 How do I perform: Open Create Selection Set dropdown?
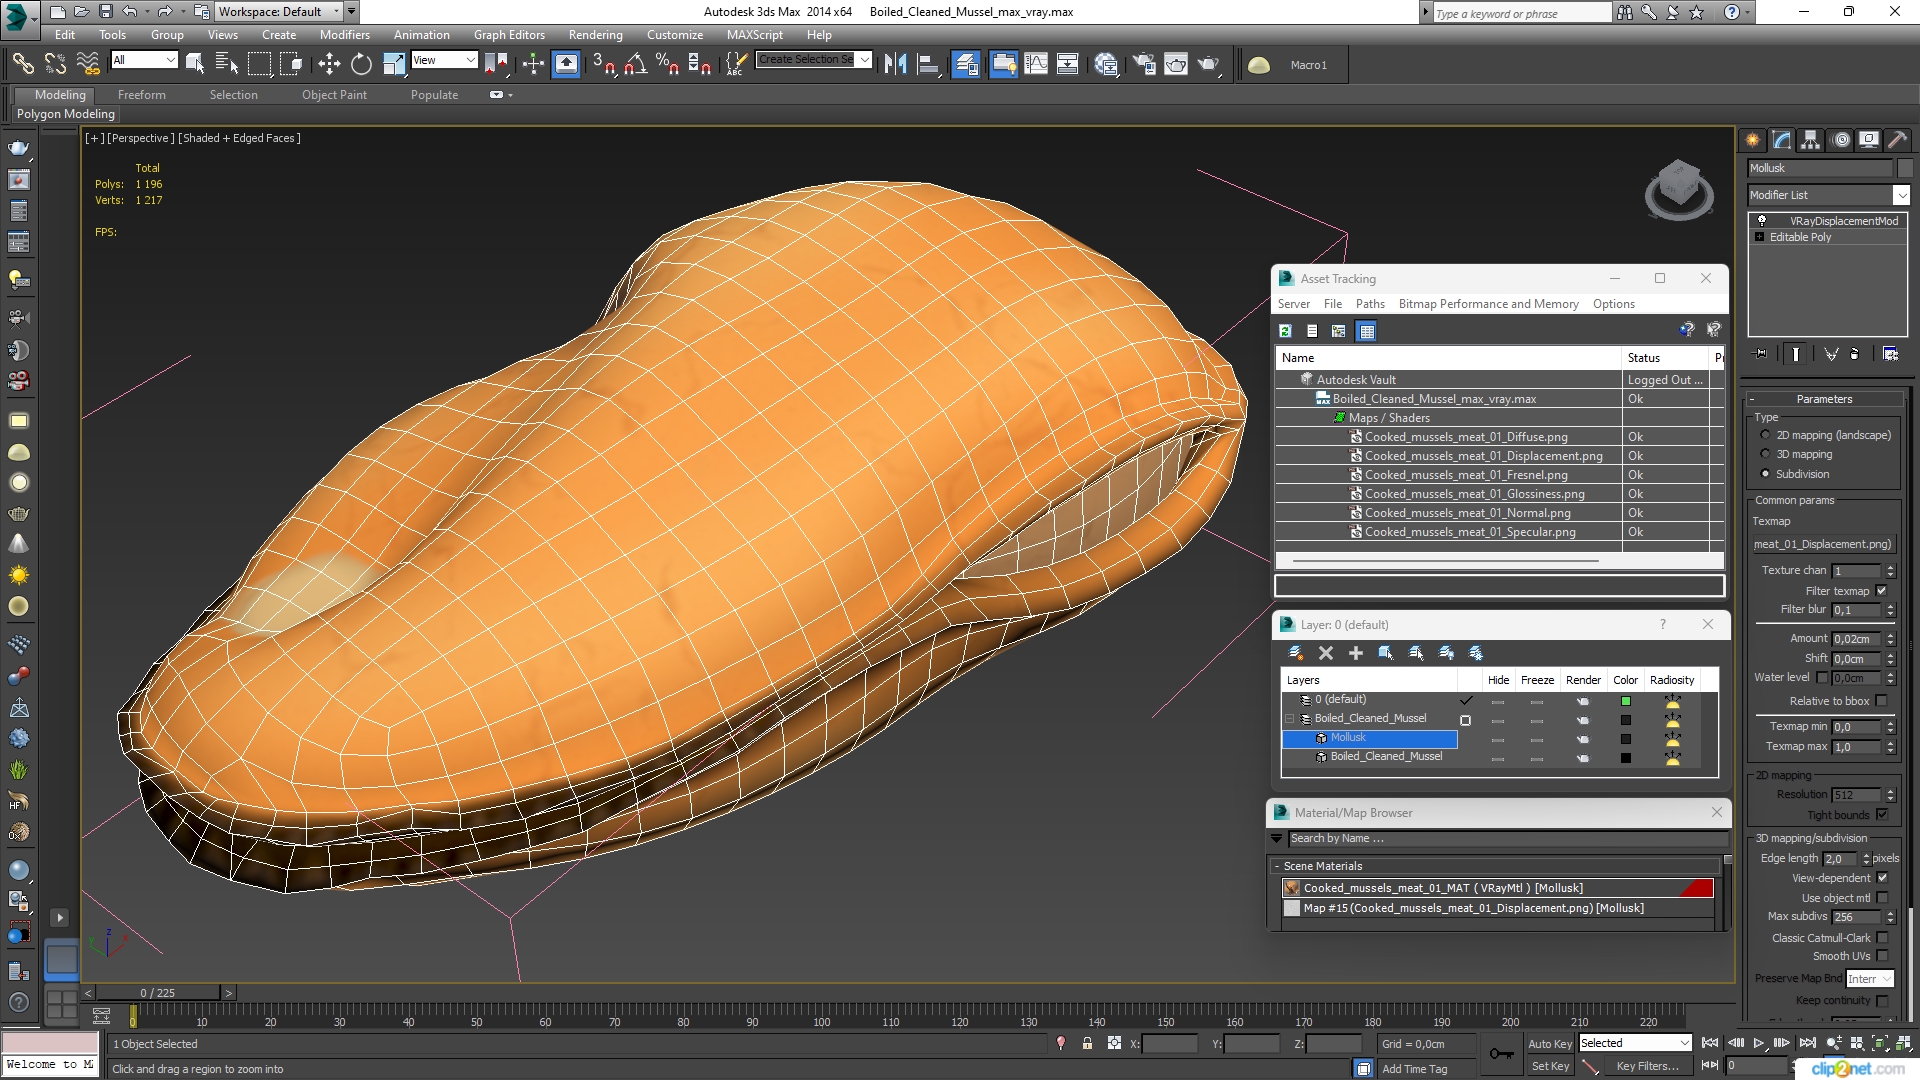(x=813, y=60)
